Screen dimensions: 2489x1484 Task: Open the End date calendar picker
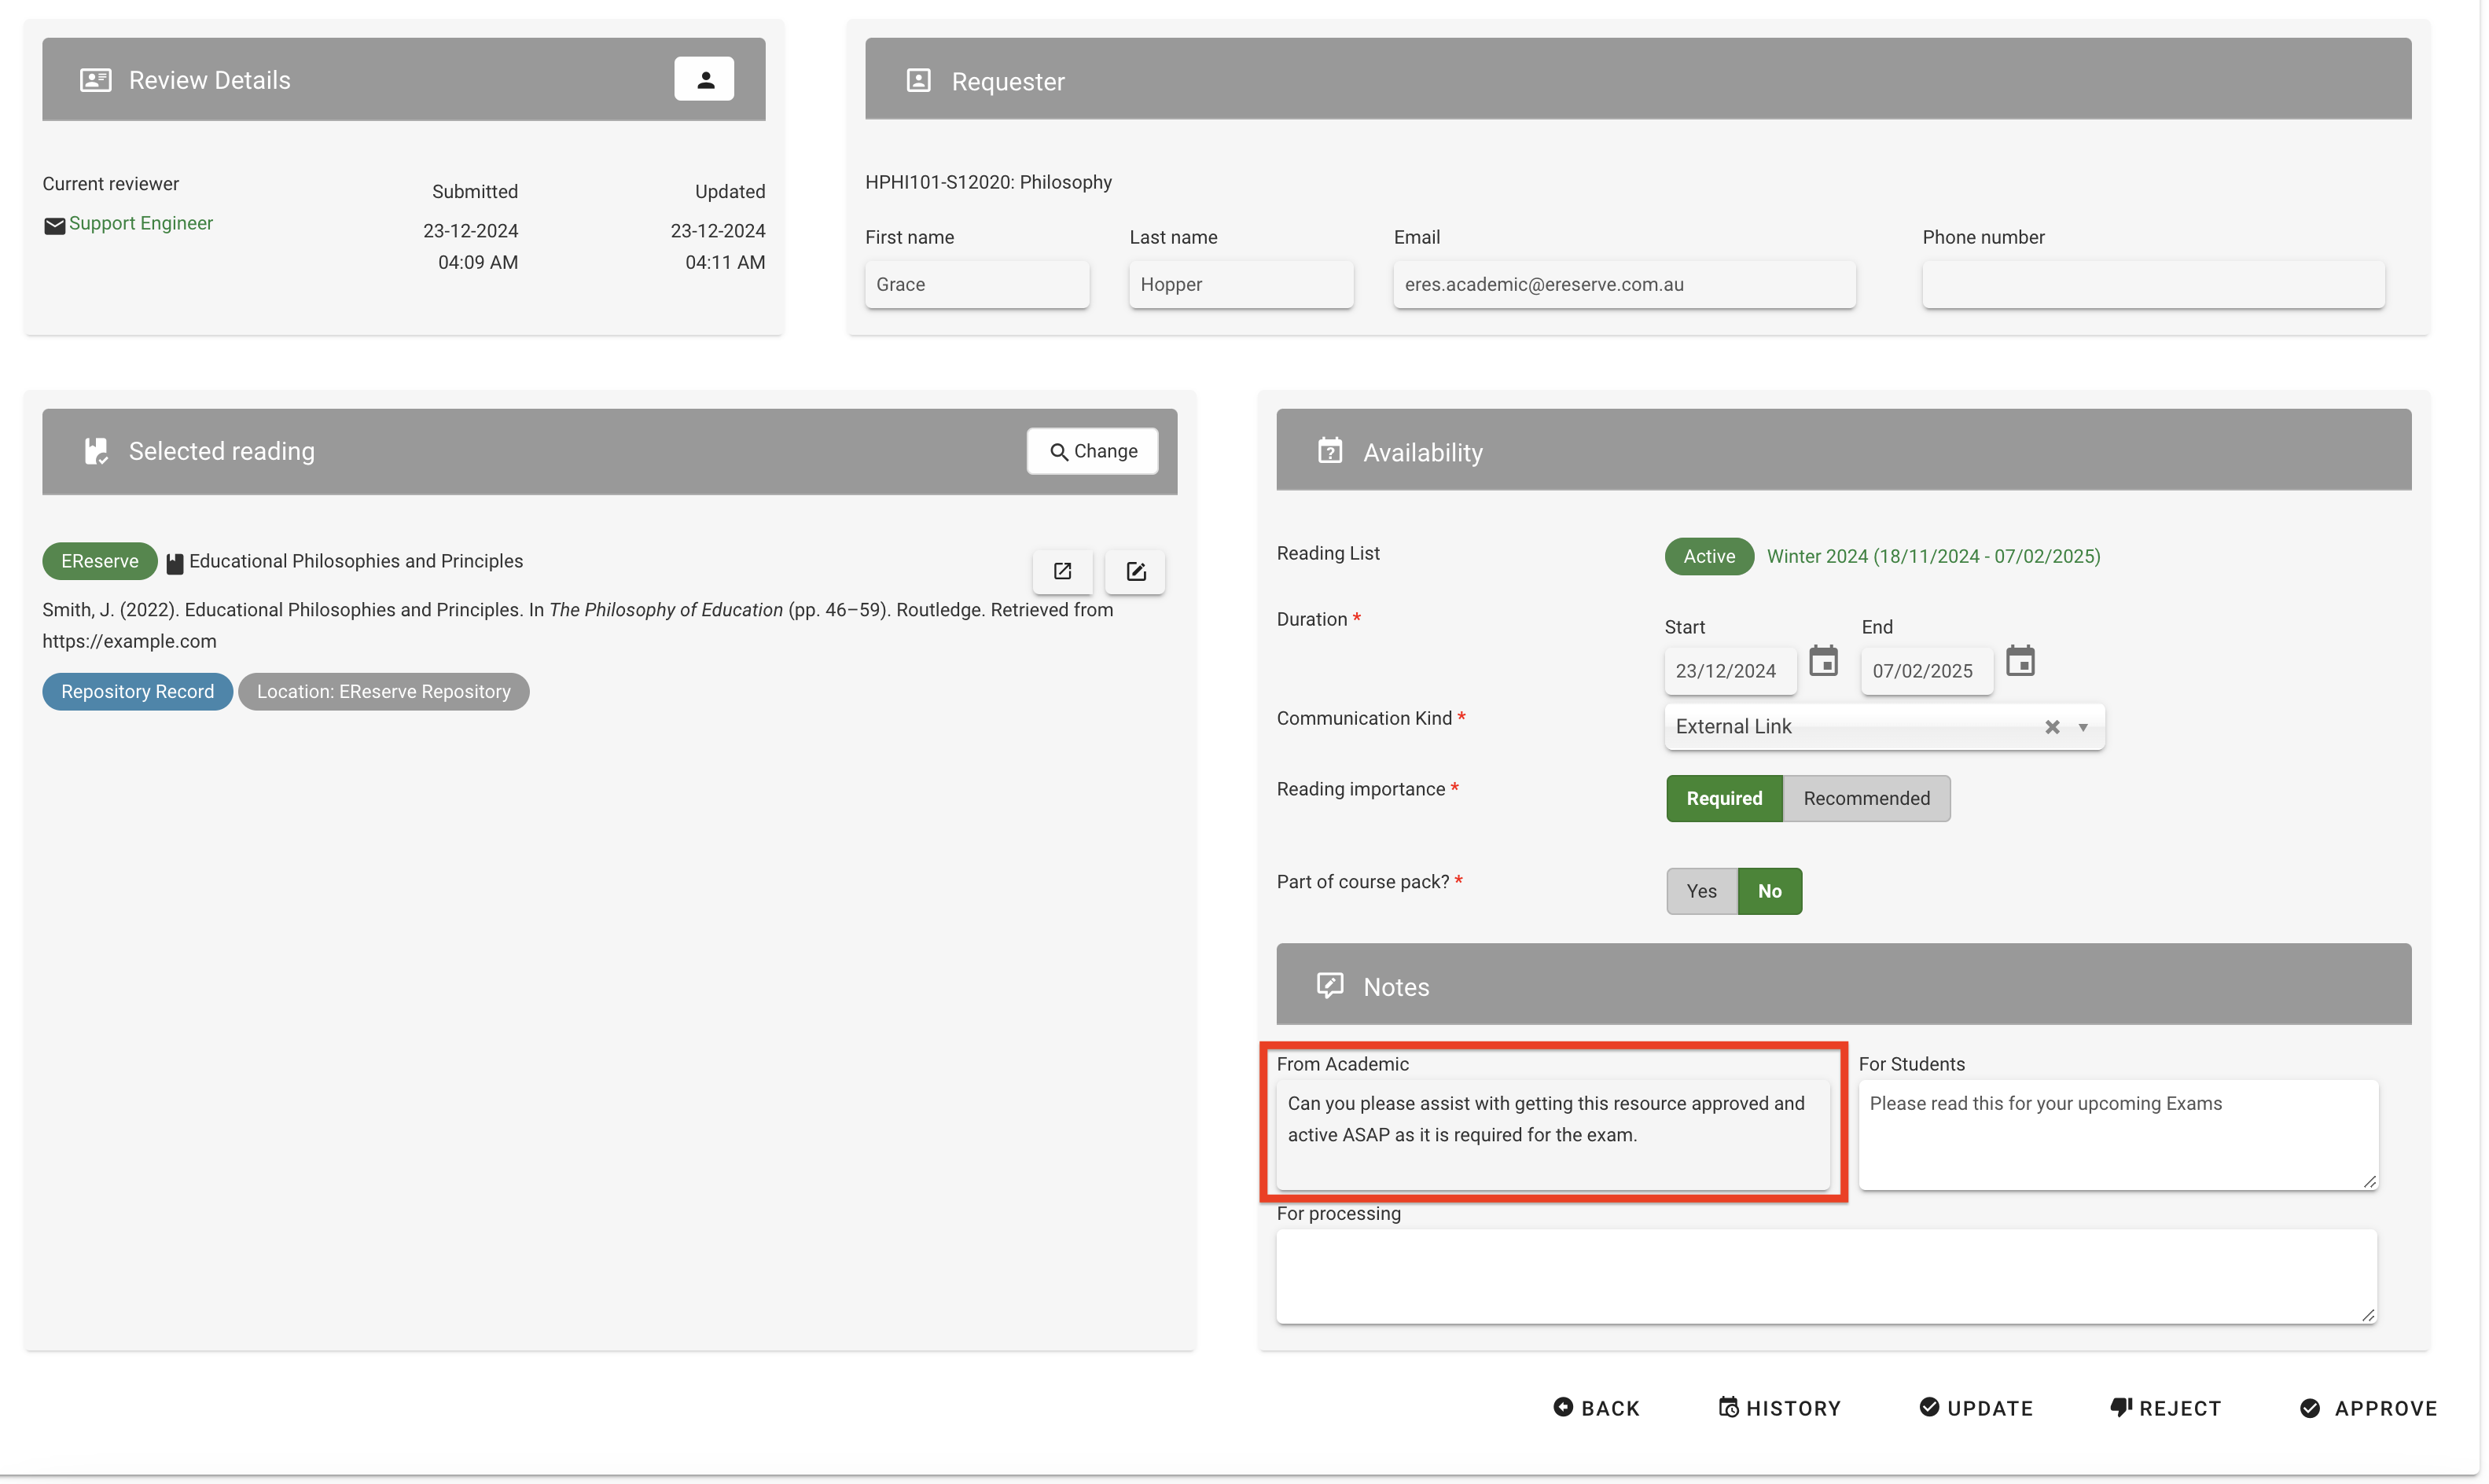click(x=2020, y=661)
